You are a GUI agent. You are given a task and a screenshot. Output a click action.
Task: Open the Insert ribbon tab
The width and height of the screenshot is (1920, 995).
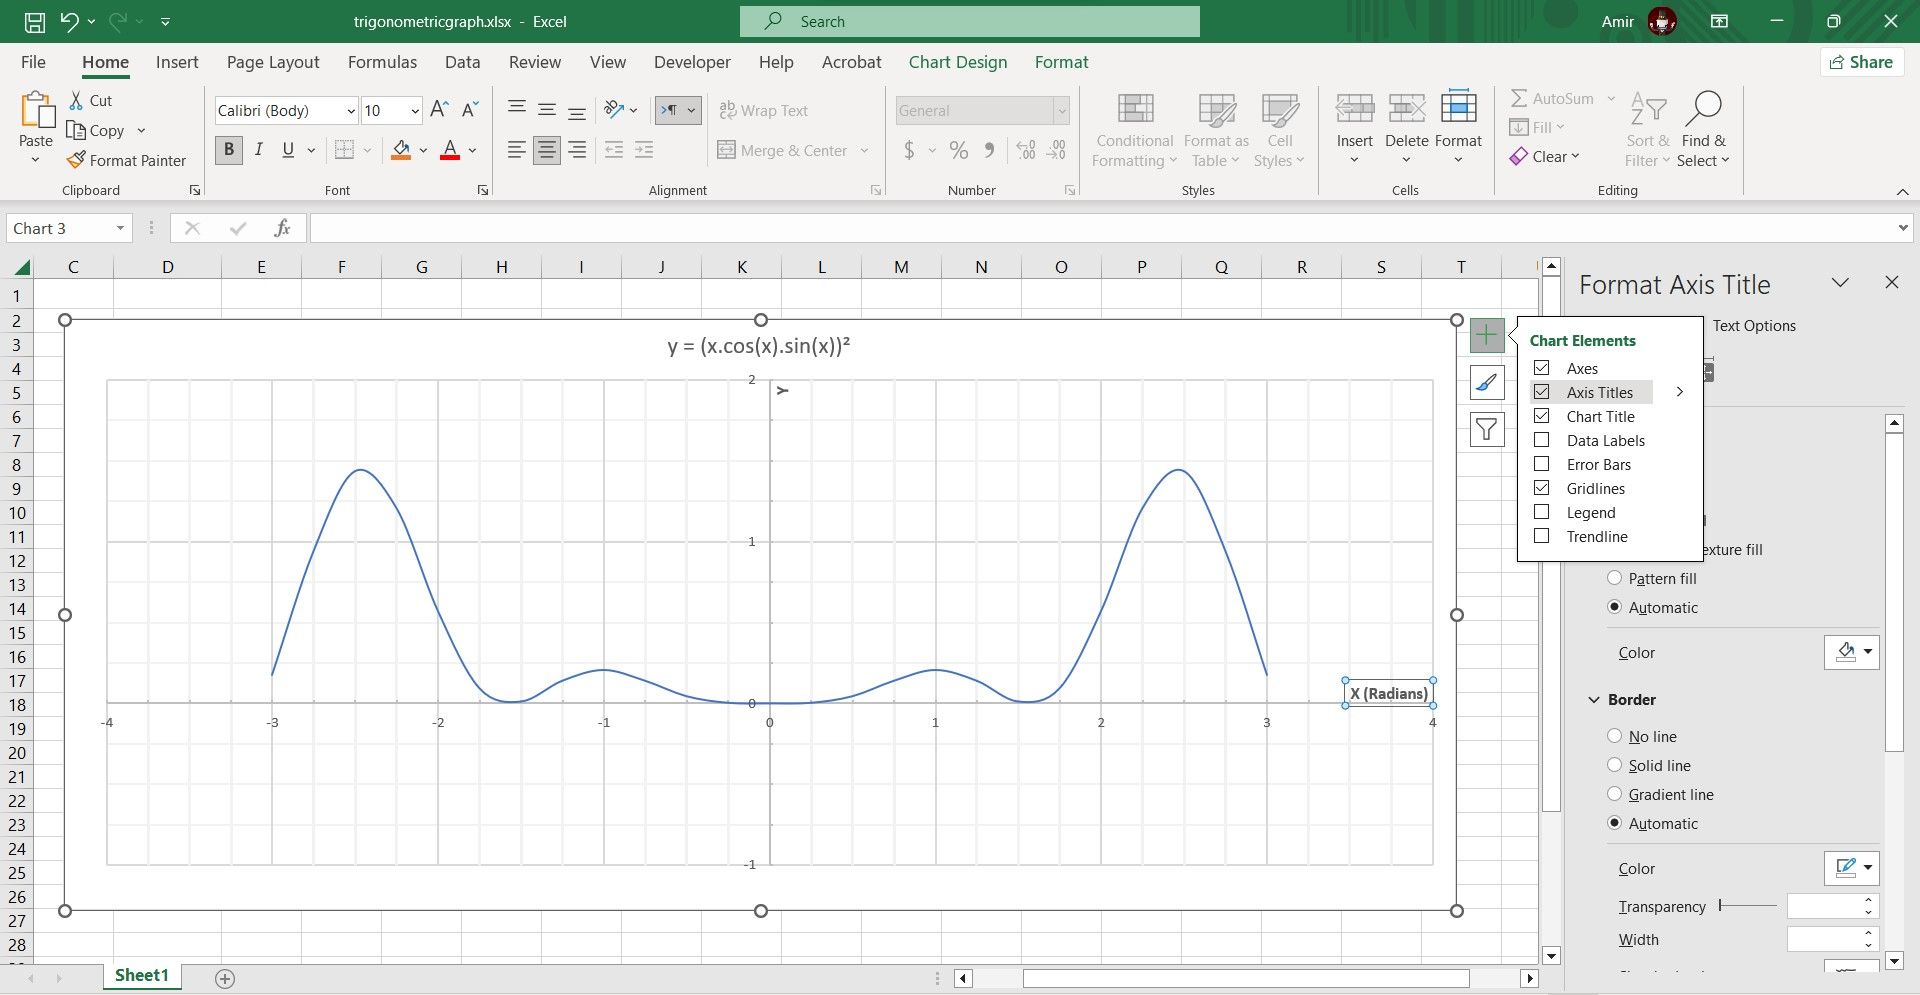pos(177,62)
